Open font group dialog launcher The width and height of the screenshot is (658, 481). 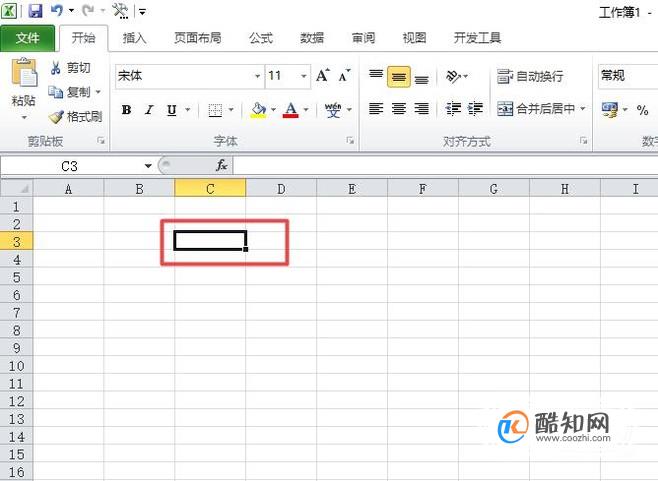(350, 141)
